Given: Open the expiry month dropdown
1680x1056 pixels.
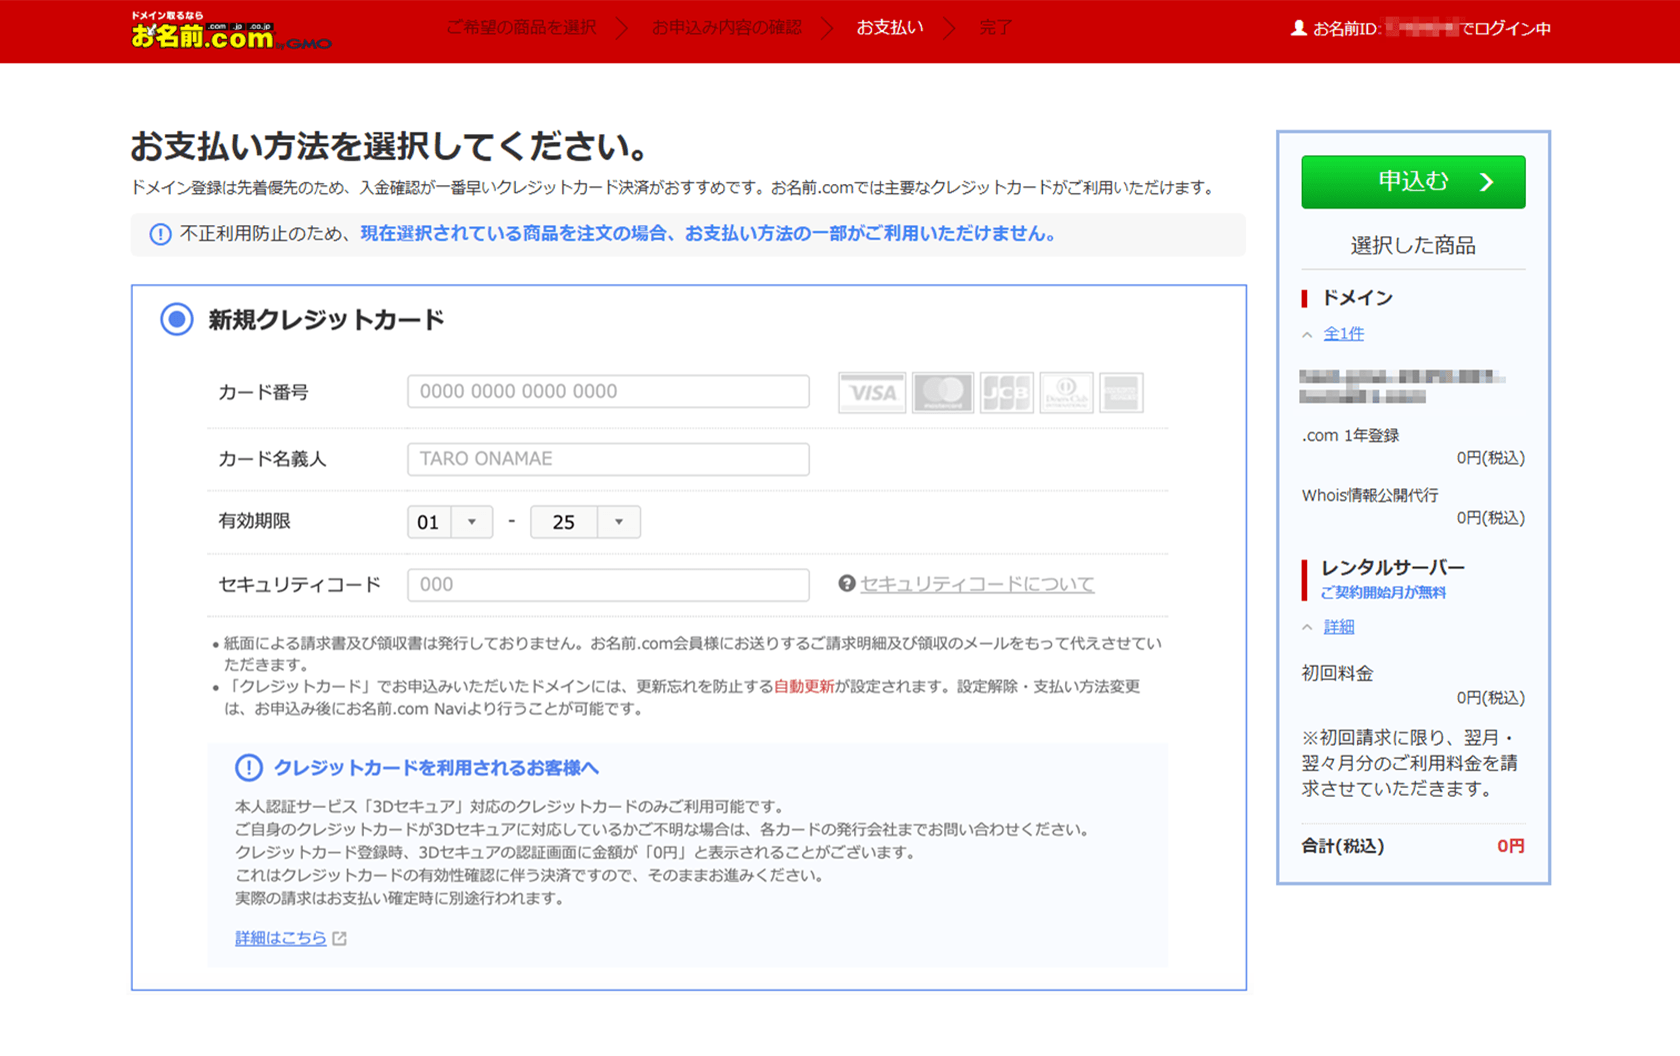Looking at the screenshot, I should click(x=450, y=522).
